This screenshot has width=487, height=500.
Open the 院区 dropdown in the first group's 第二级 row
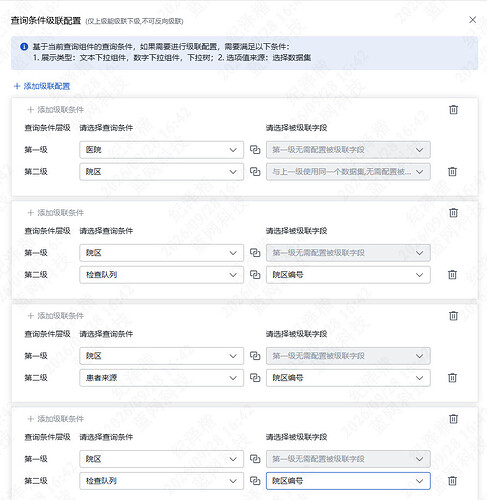tap(161, 172)
